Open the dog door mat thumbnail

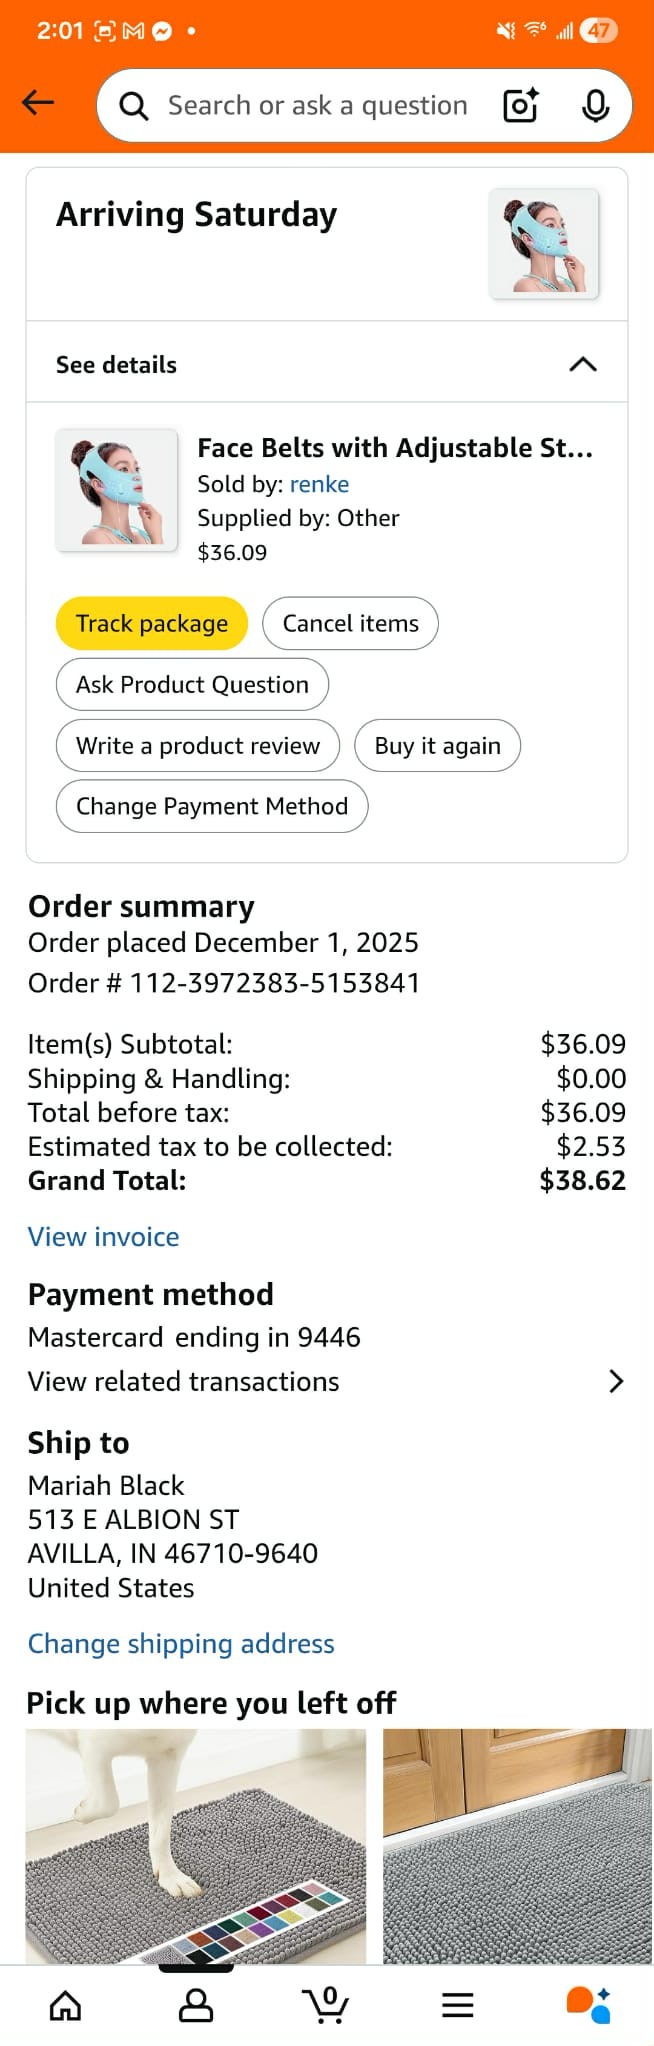(196, 1845)
